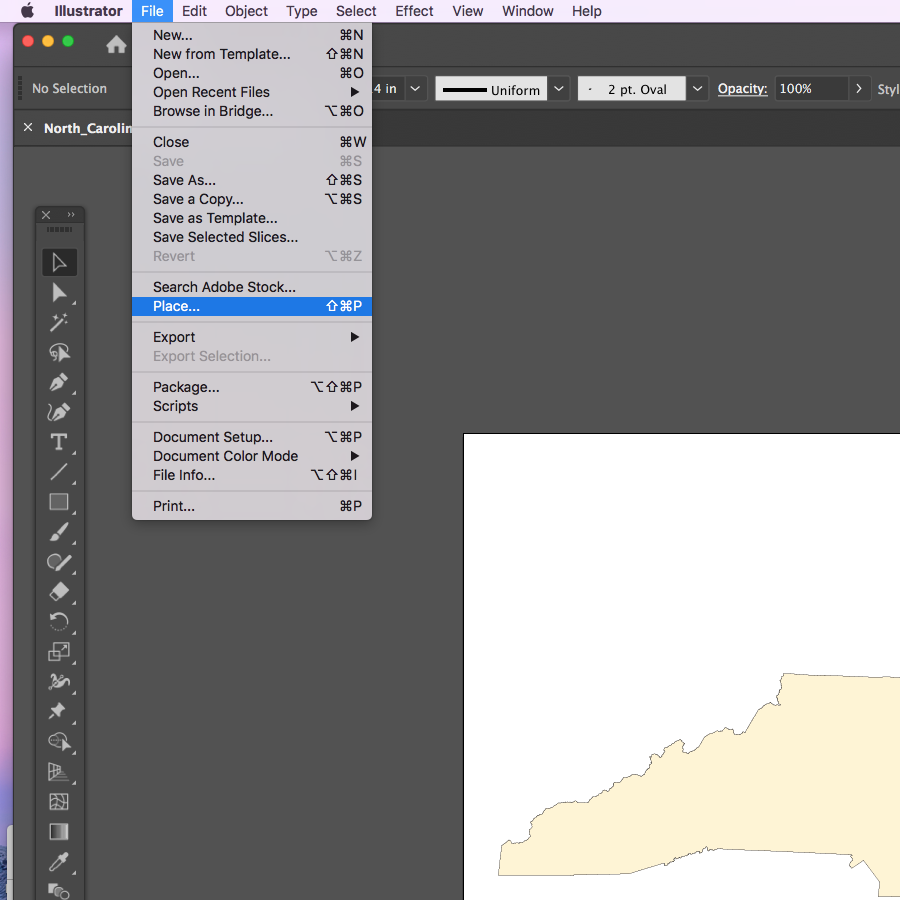Screen dimensions: 900x900
Task: Choose Browse in Bridge... item
Action: pyautogui.click(x=251, y=111)
